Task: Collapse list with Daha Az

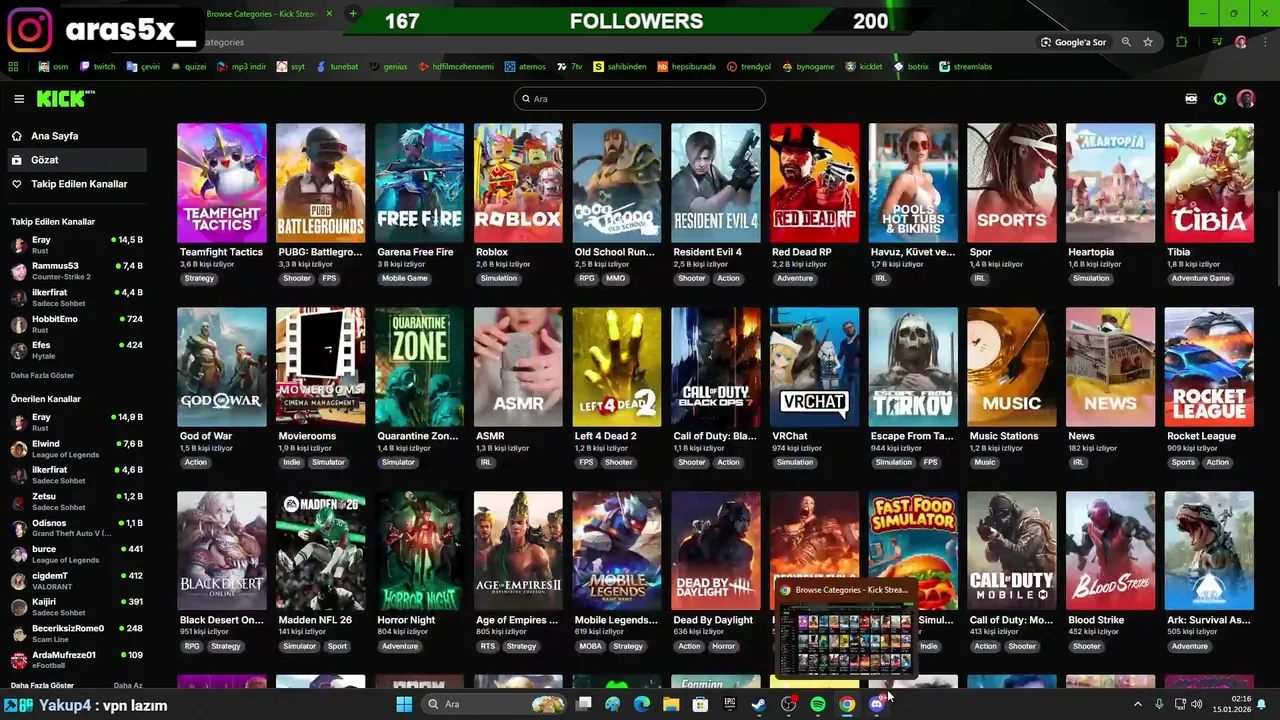Action: (128, 685)
